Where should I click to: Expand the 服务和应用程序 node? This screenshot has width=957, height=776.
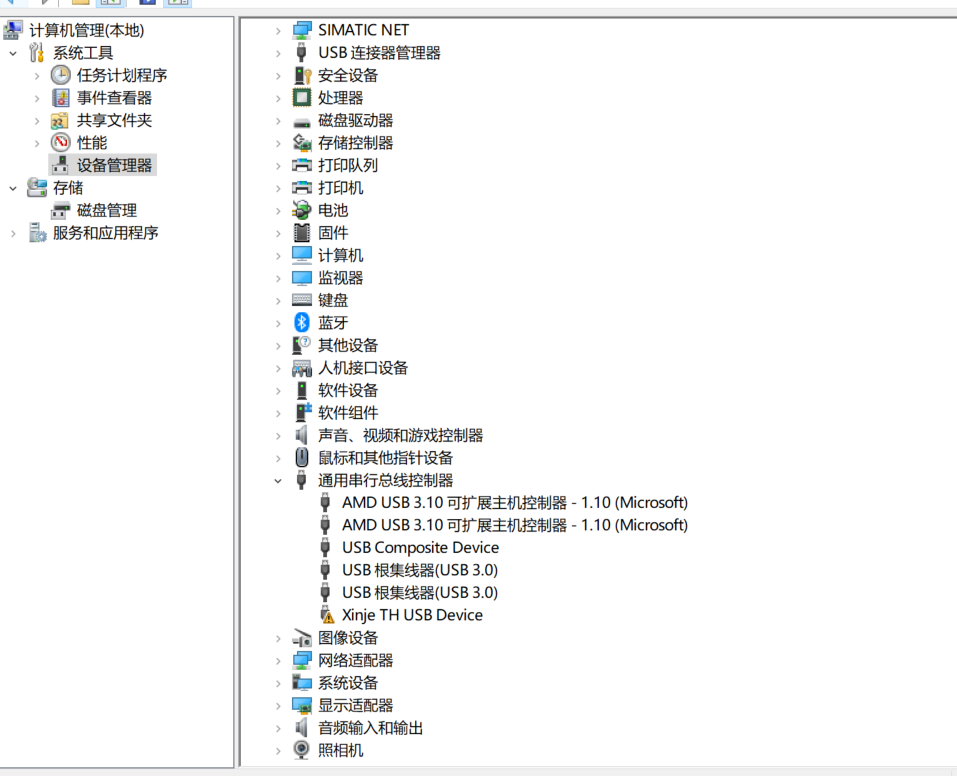coord(13,233)
